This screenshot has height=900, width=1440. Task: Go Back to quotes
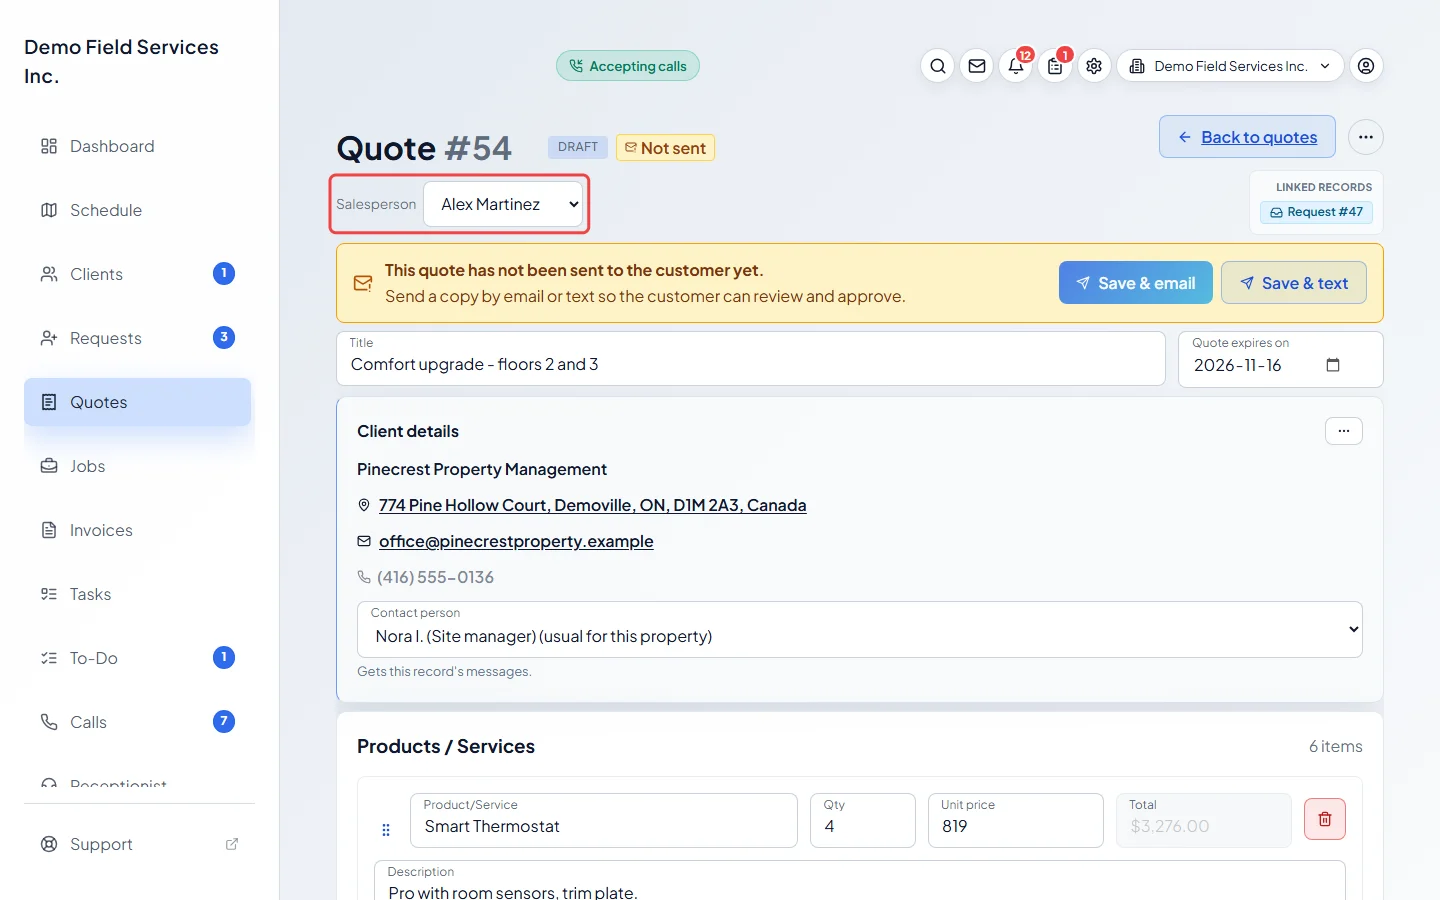(1247, 137)
